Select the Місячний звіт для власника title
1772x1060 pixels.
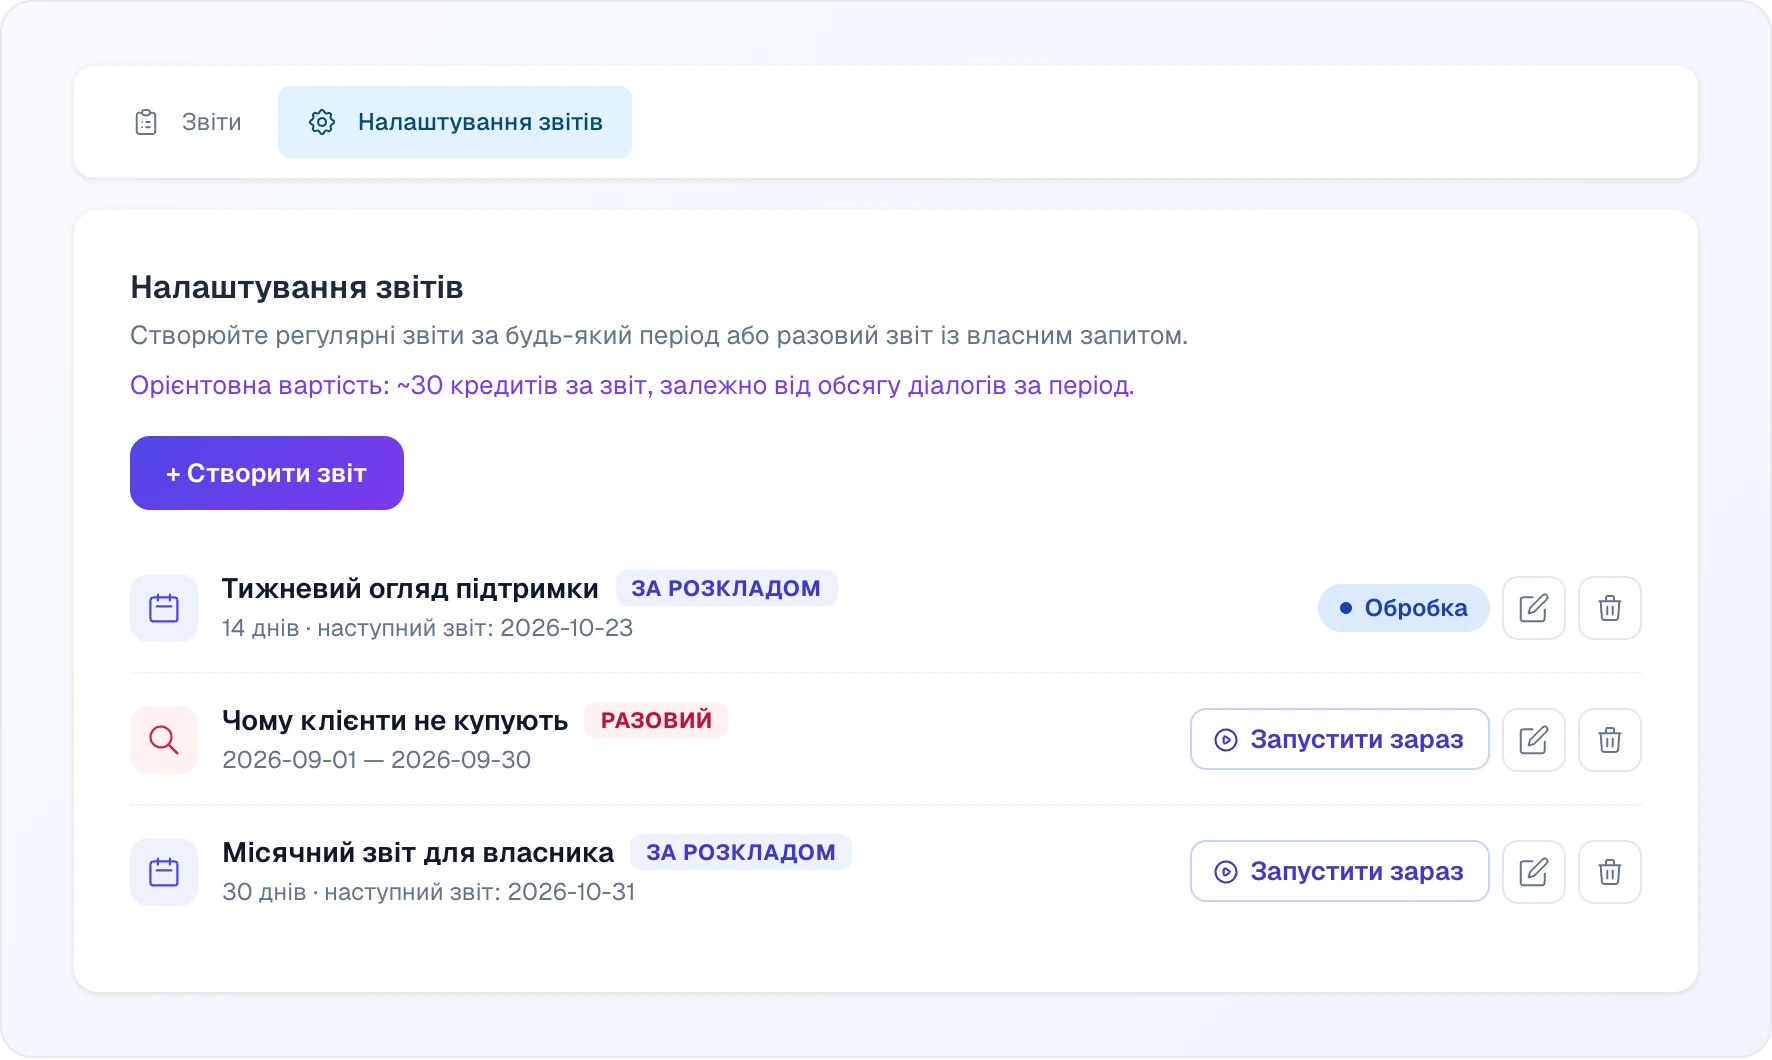coord(418,853)
